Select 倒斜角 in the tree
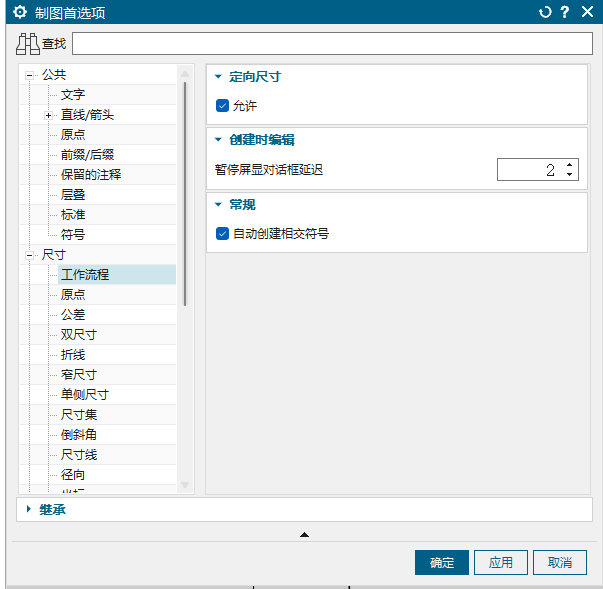 pyautogui.click(x=78, y=434)
